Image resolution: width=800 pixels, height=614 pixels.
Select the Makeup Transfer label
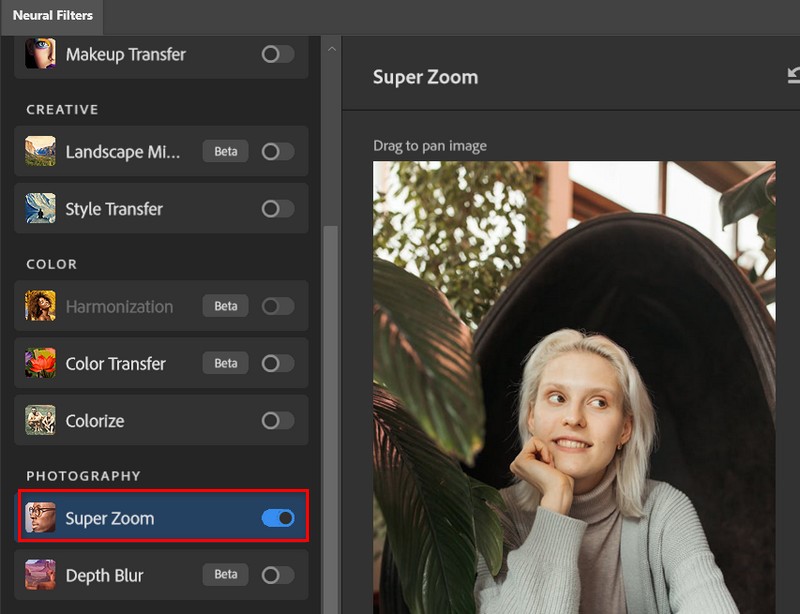click(x=126, y=54)
